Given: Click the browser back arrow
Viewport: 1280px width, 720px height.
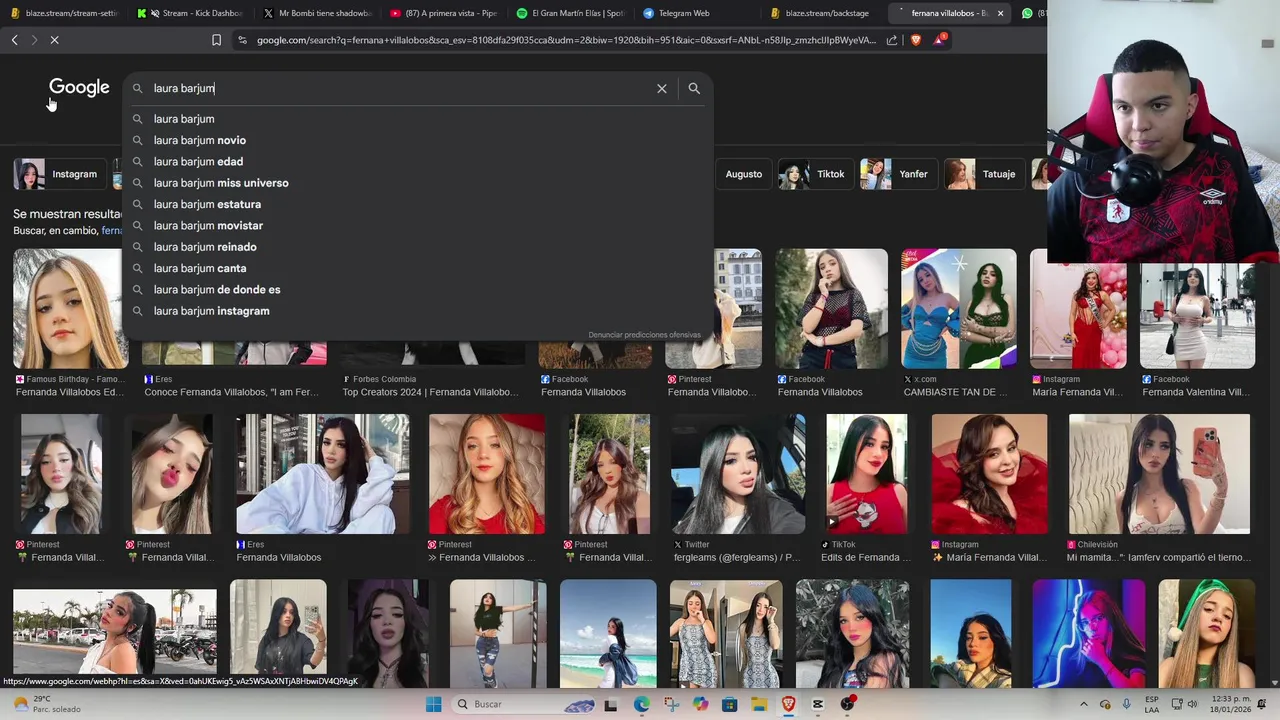Looking at the screenshot, I should tap(14, 40).
